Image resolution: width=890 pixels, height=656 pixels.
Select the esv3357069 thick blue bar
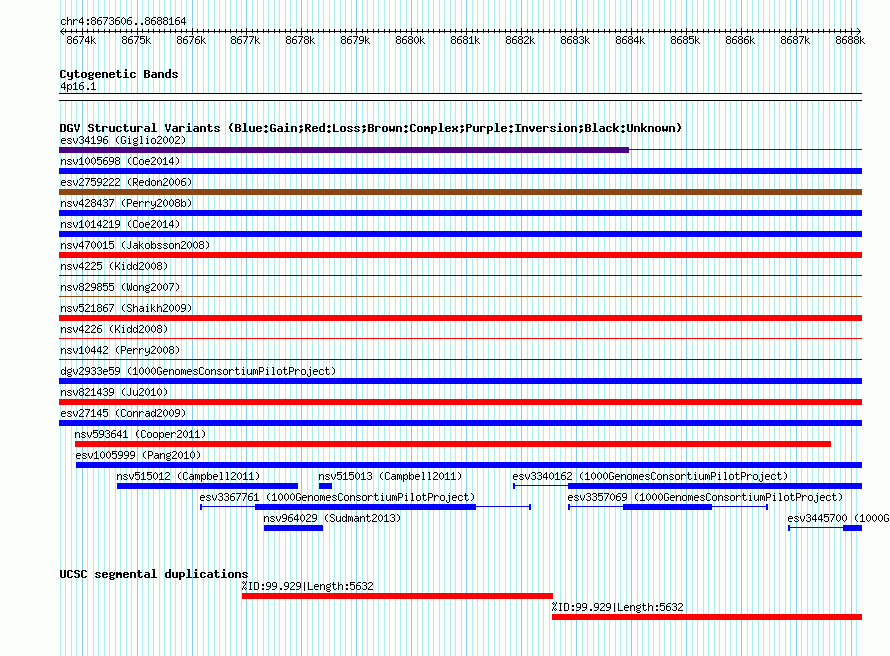668,507
